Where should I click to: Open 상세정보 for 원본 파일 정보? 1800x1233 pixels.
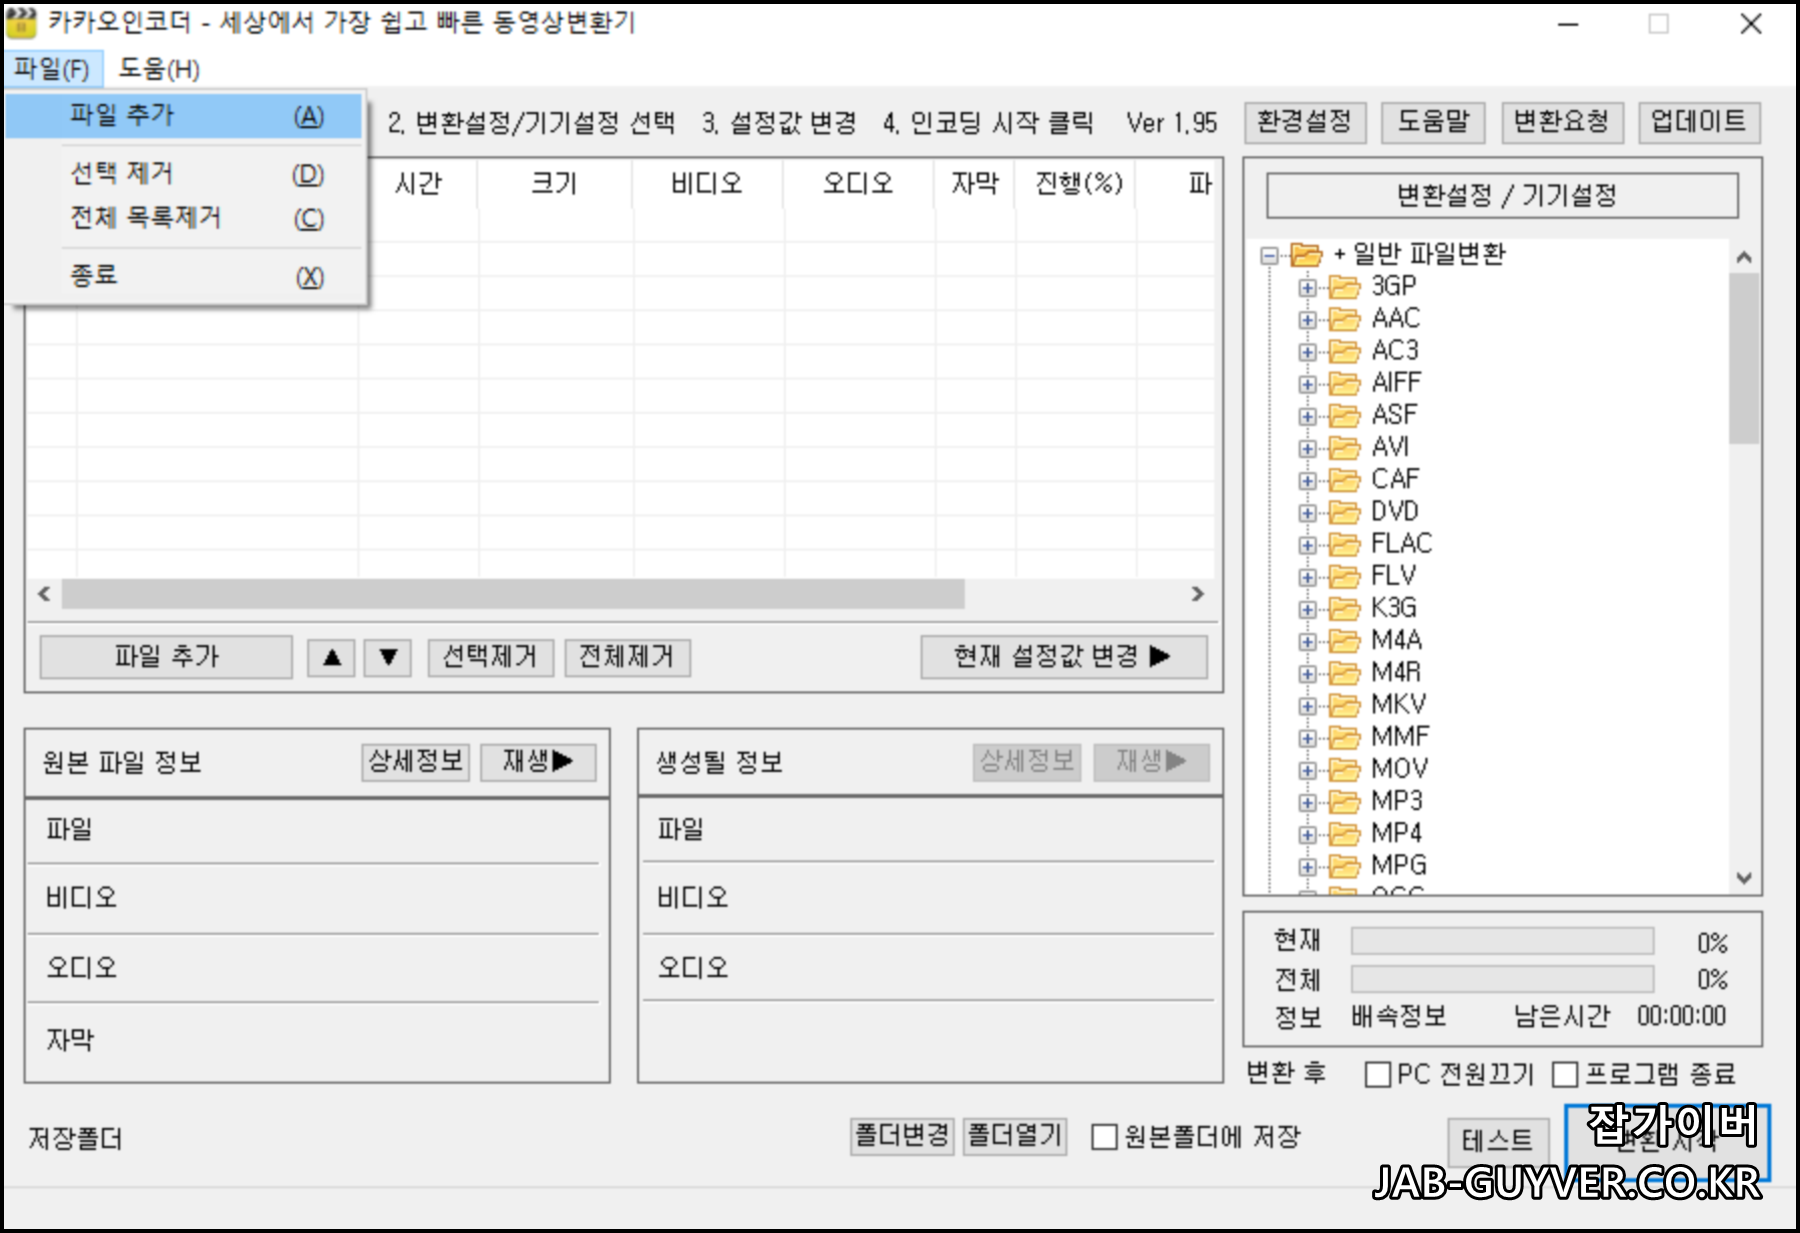point(415,762)
